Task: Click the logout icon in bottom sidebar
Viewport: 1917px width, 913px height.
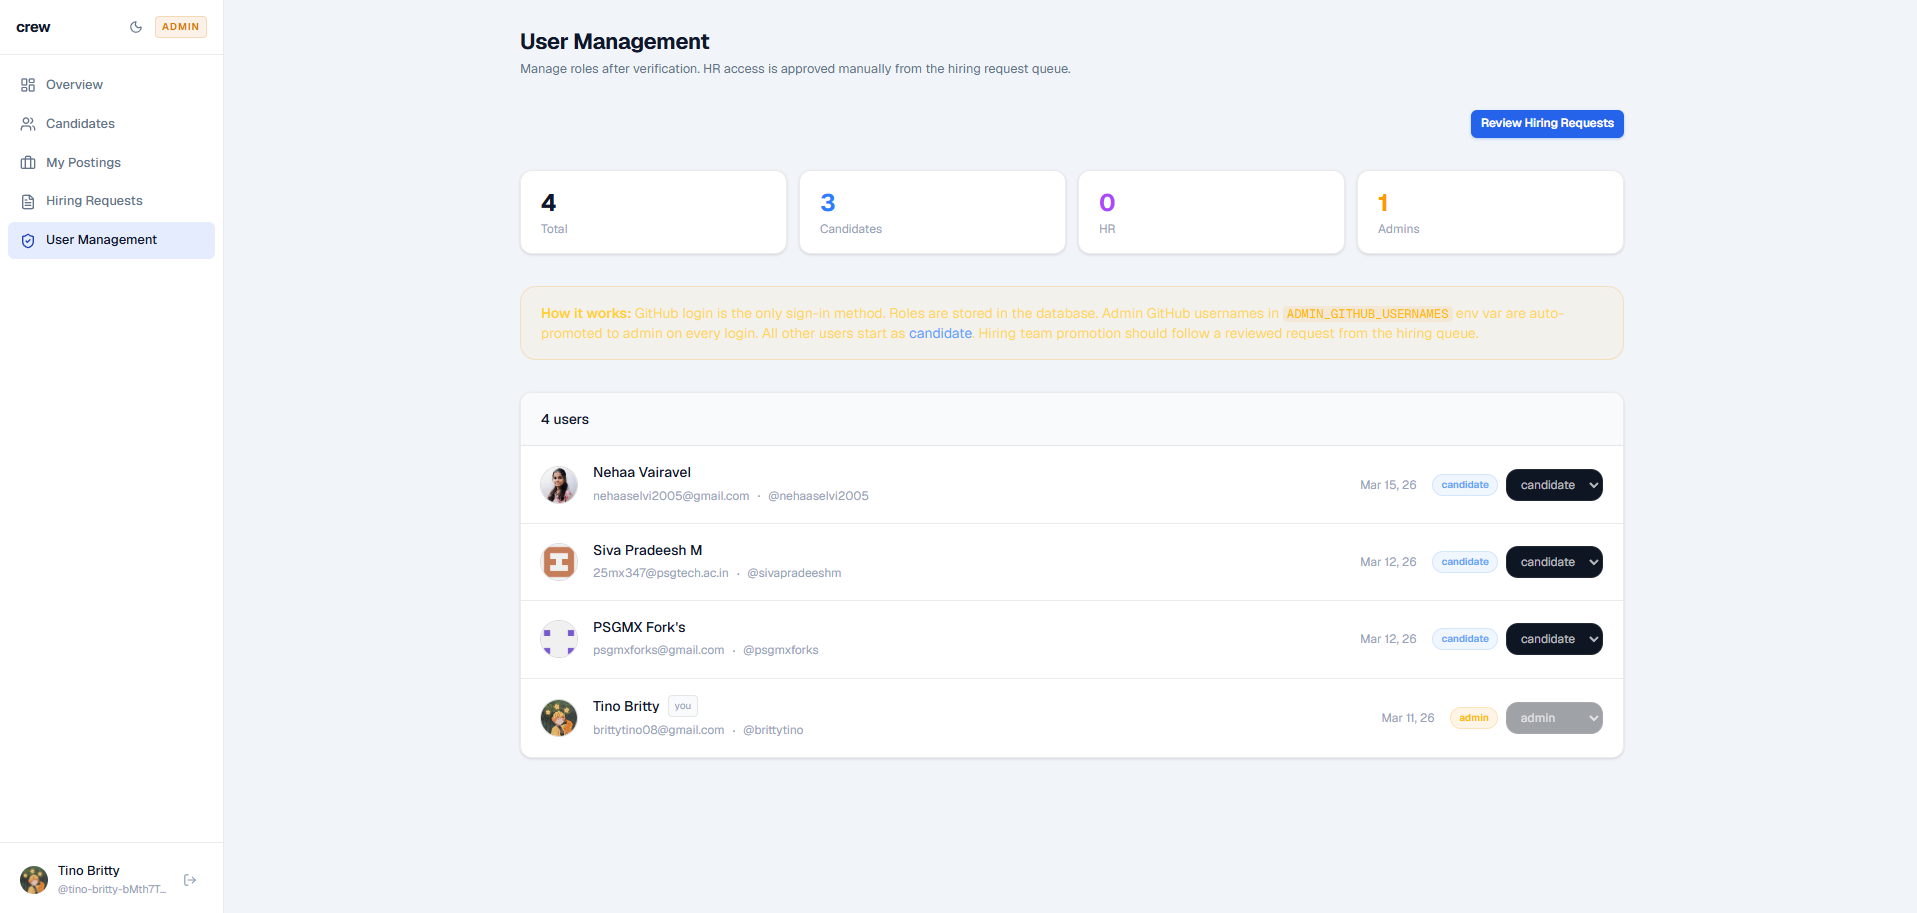Action: (189, 879)
